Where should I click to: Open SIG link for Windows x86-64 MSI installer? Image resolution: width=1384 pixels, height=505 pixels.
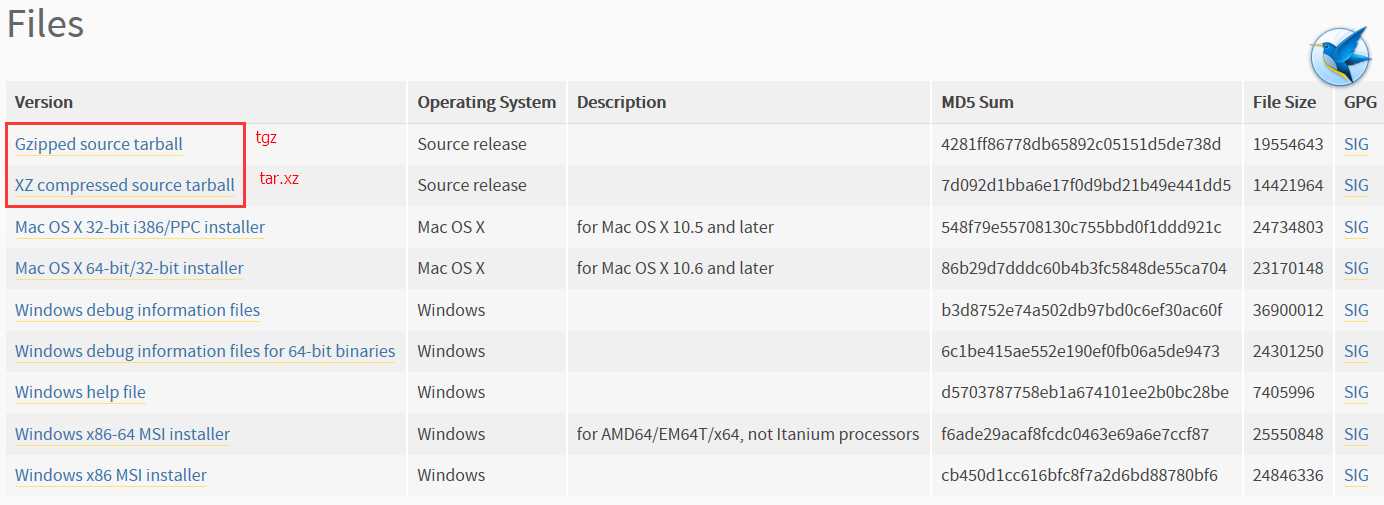tap(1356, 434)
